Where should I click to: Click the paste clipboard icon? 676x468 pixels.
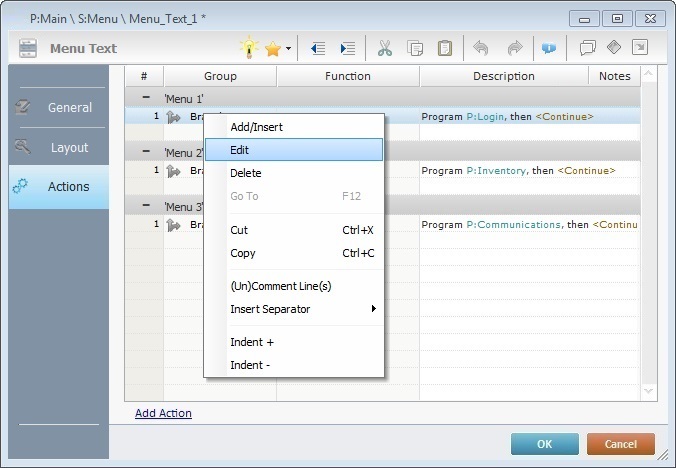pos(445,48)
